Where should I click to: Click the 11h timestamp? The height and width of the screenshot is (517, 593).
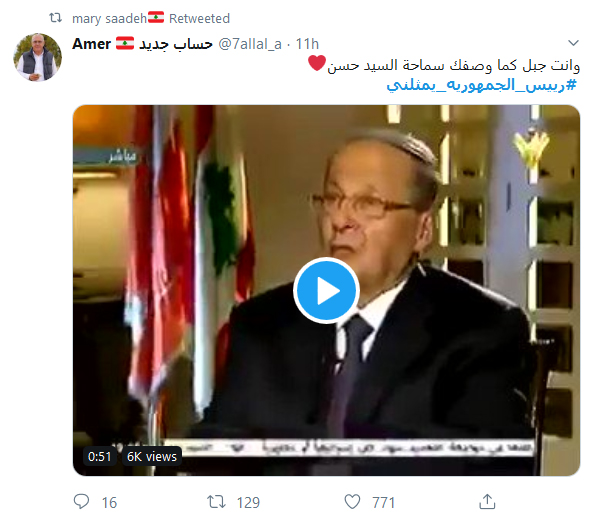click(307, 44)
